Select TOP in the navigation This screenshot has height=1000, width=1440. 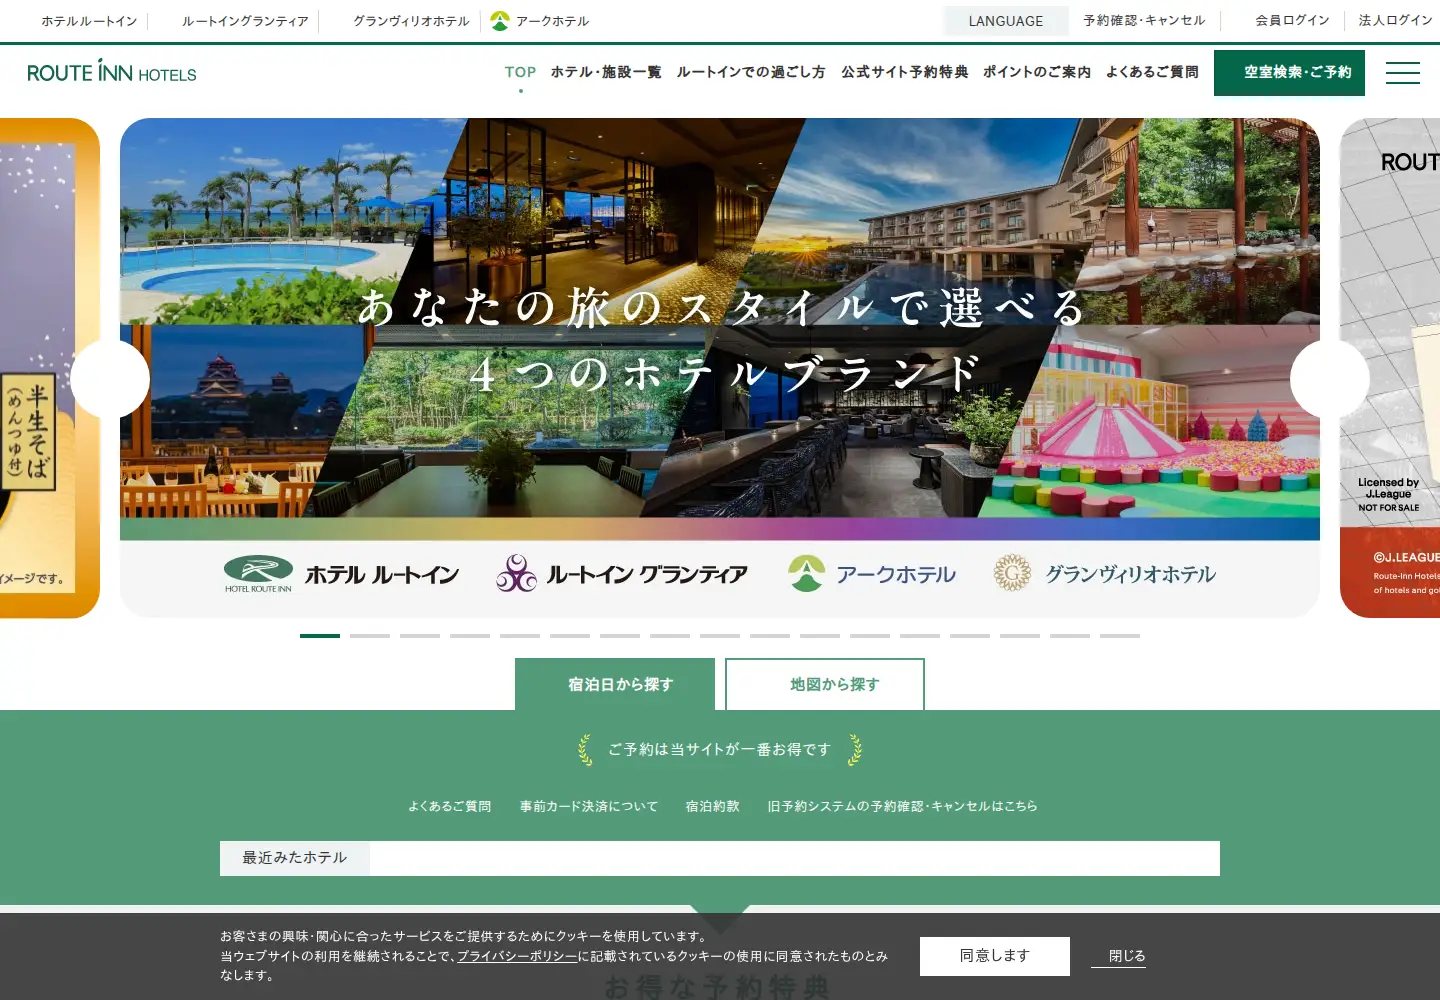520,72
